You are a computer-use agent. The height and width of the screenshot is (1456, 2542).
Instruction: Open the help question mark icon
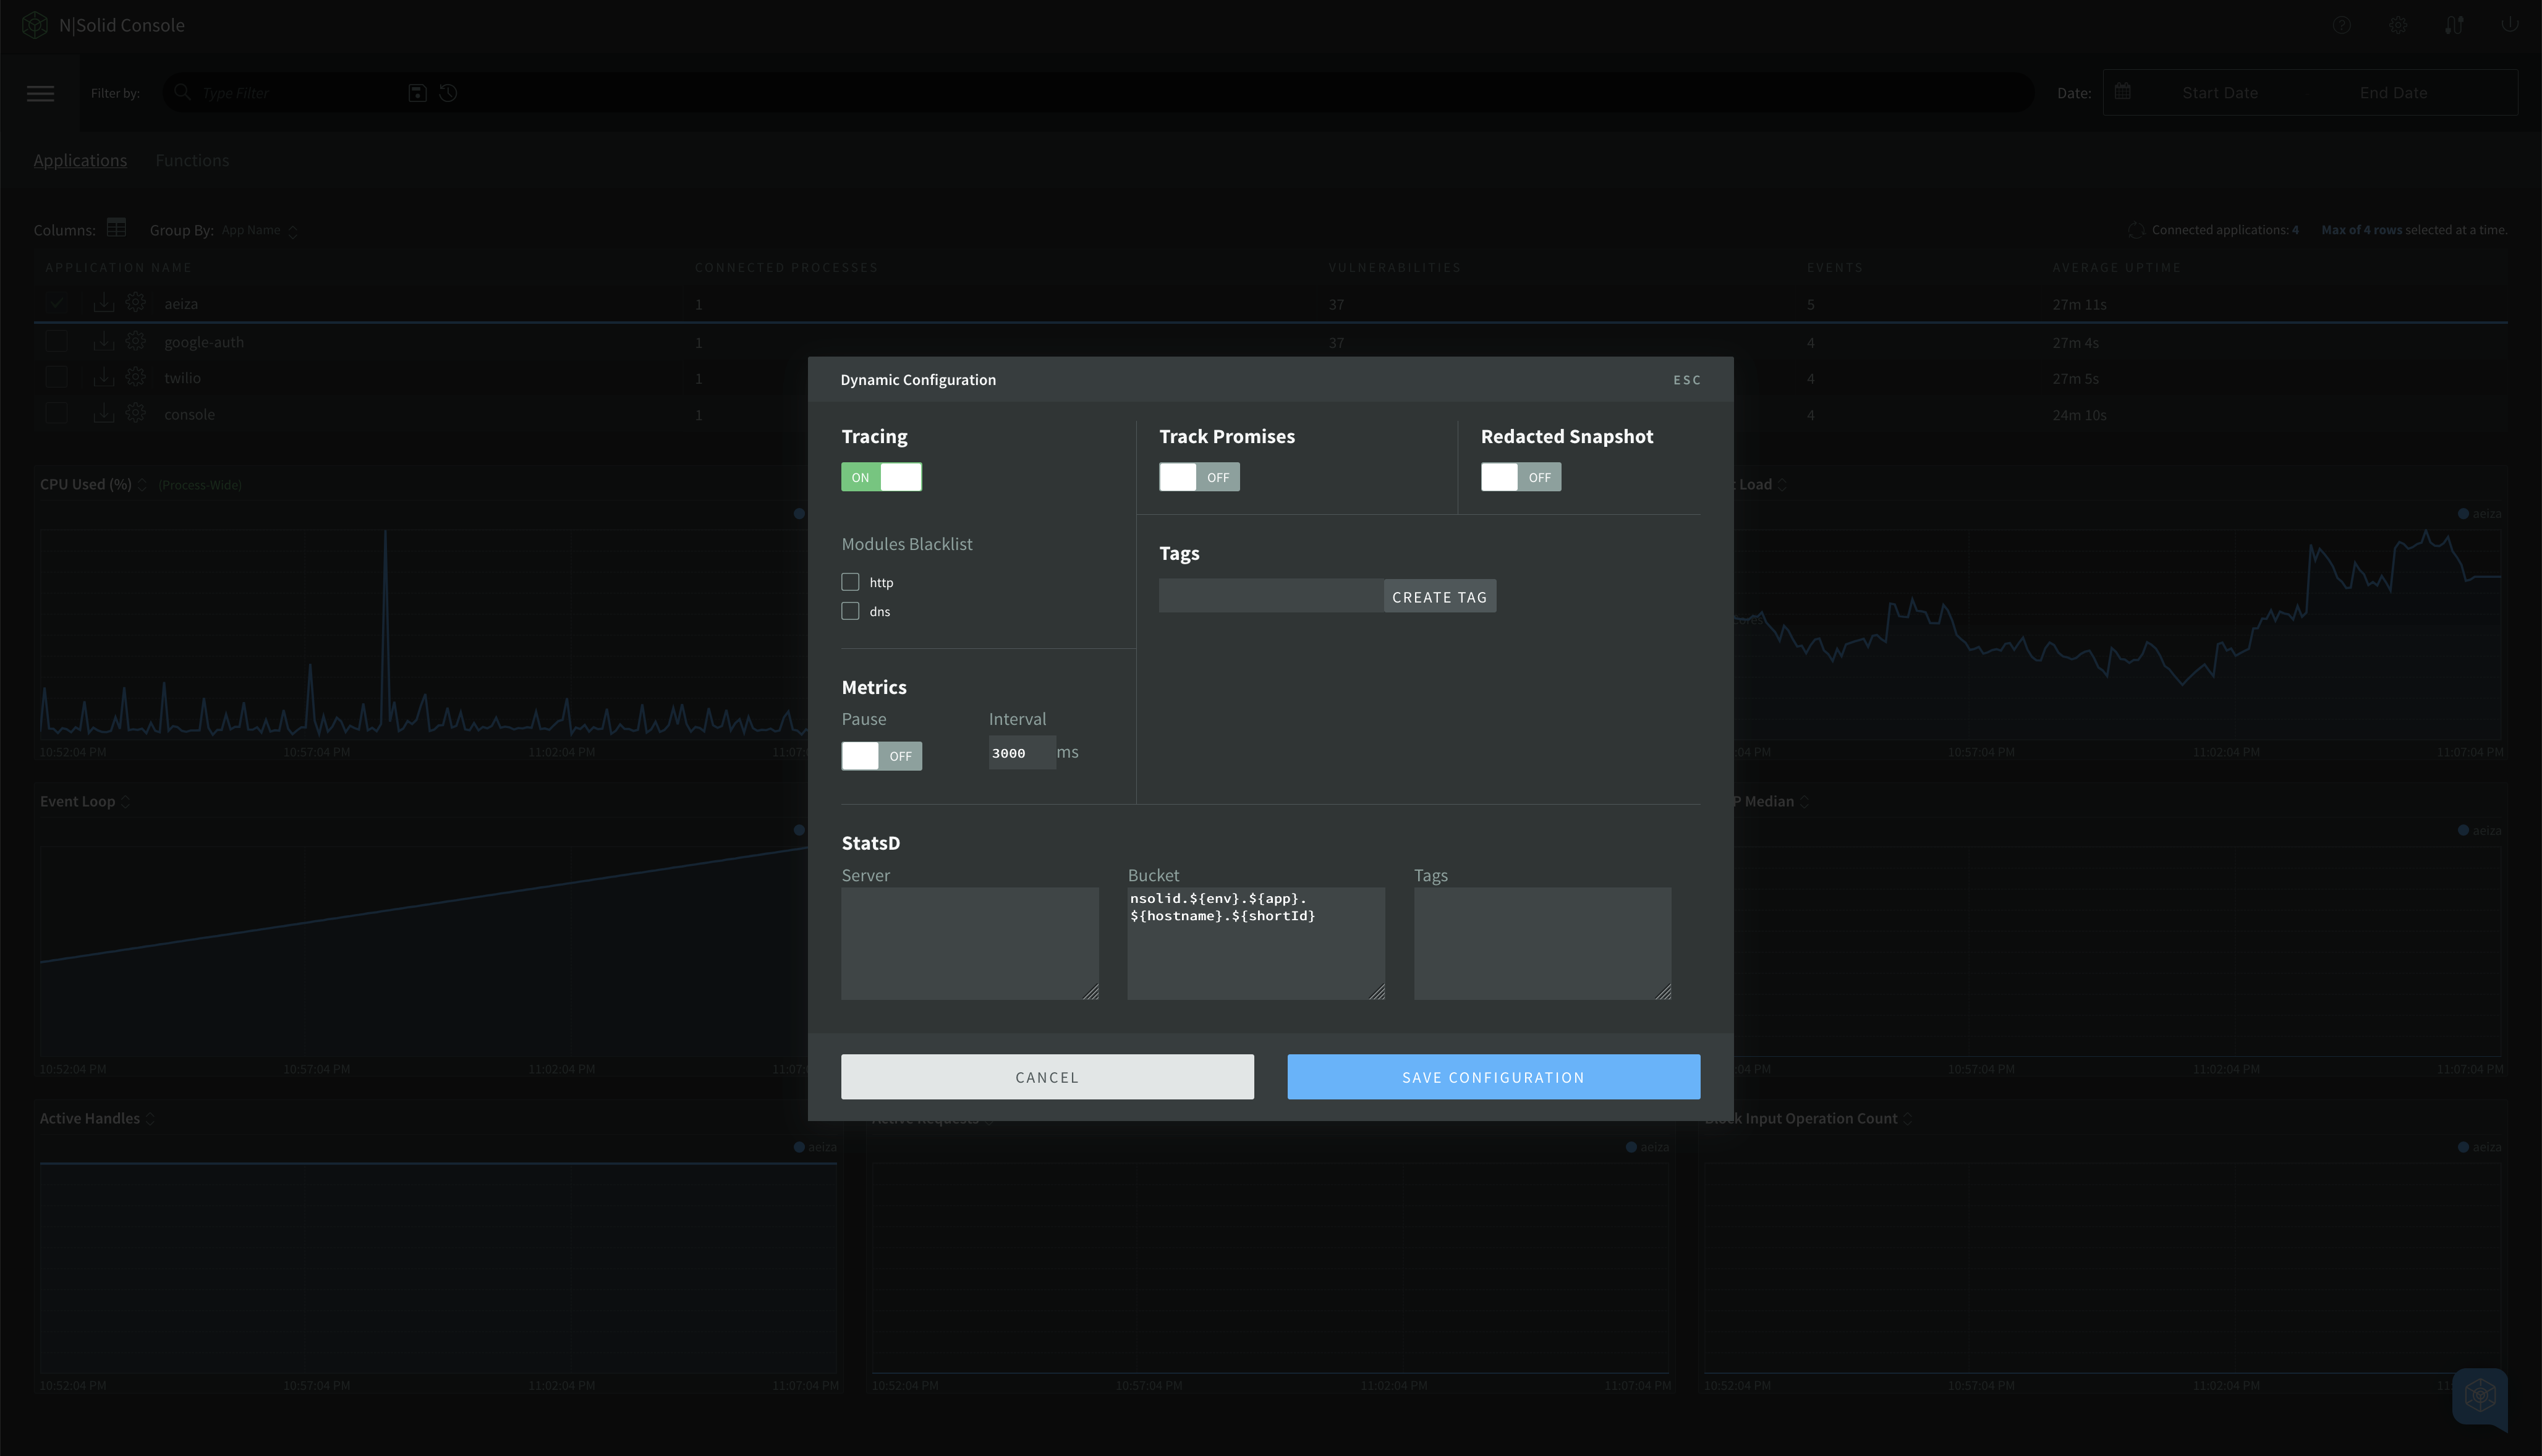click(x=2341, y=25)
